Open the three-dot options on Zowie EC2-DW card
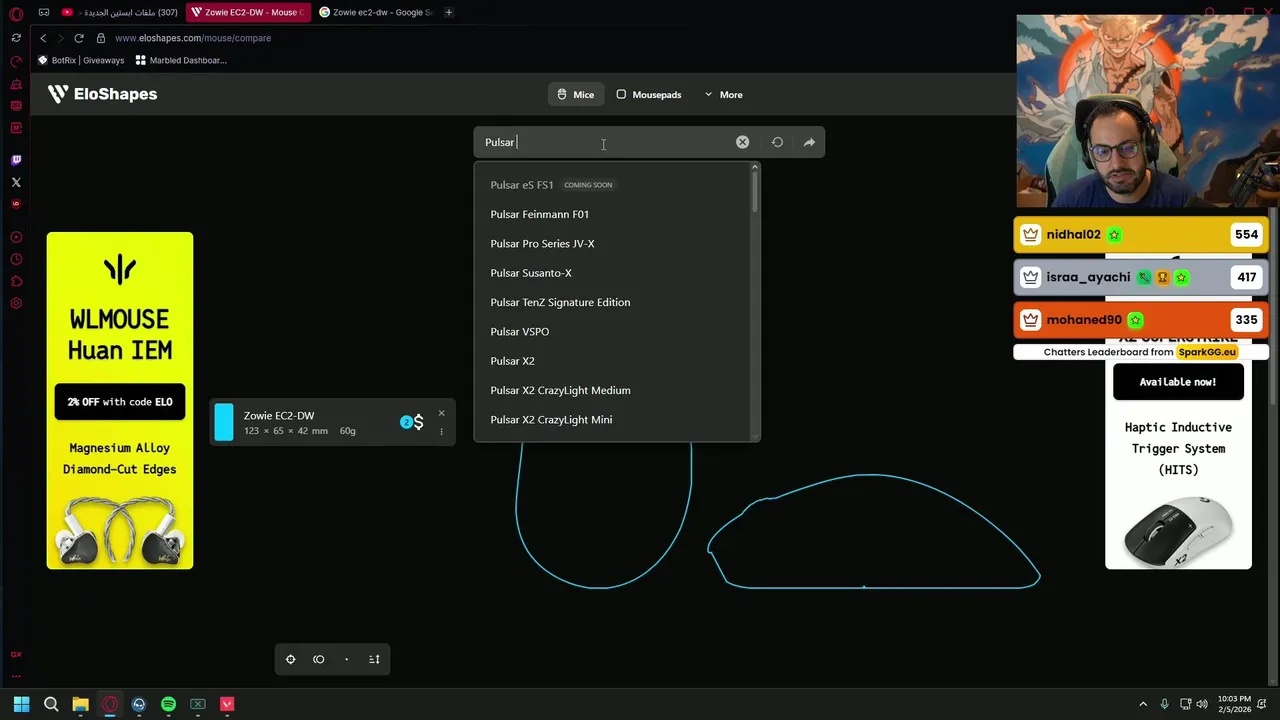 point(441,432)
